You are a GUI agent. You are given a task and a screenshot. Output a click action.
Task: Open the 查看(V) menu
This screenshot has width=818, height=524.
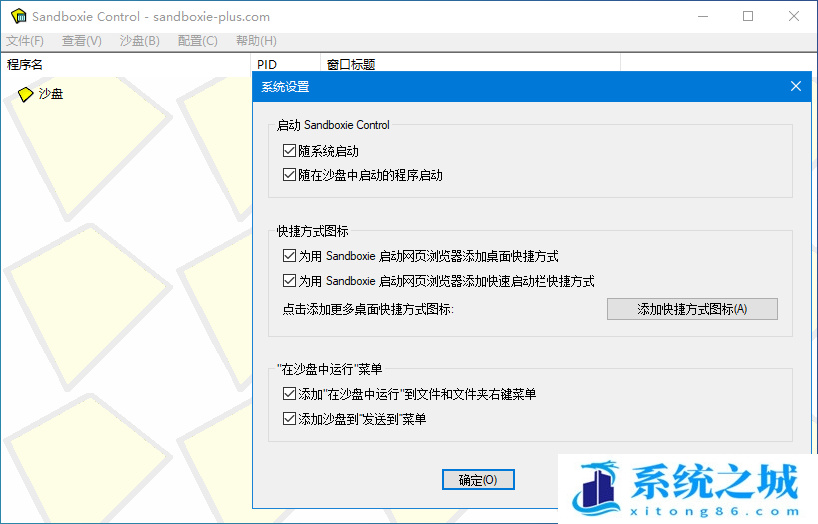click(82, 41)
